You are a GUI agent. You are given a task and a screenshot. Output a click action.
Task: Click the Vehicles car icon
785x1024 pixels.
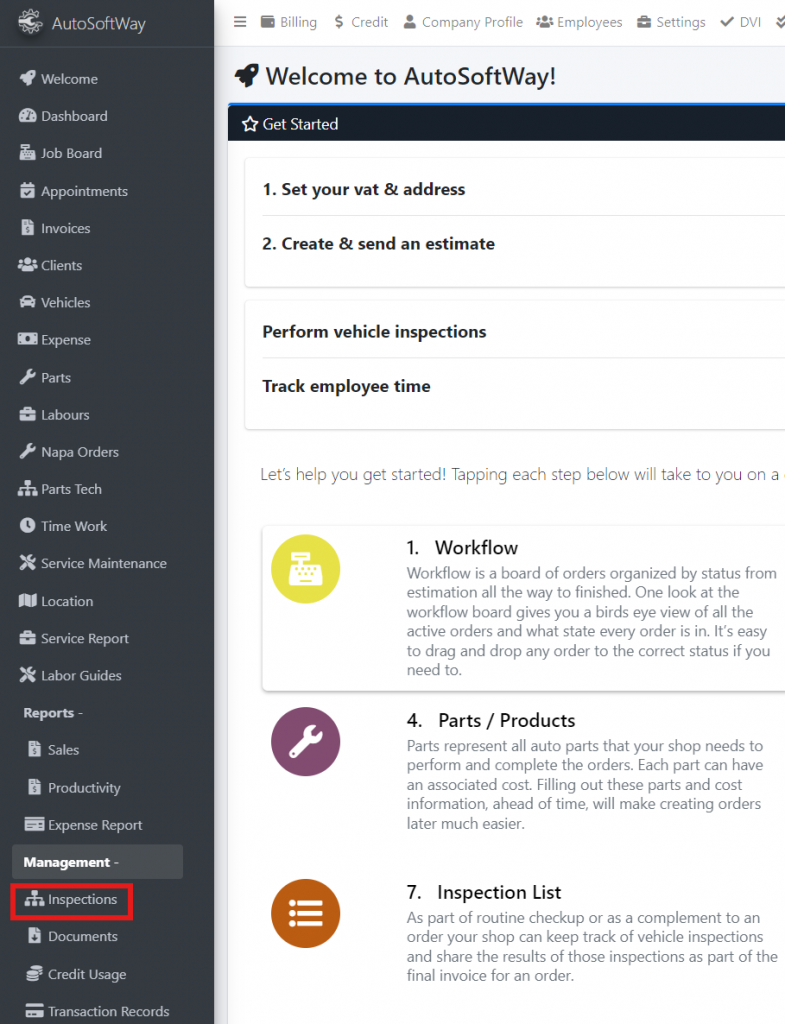coord(27,302)
